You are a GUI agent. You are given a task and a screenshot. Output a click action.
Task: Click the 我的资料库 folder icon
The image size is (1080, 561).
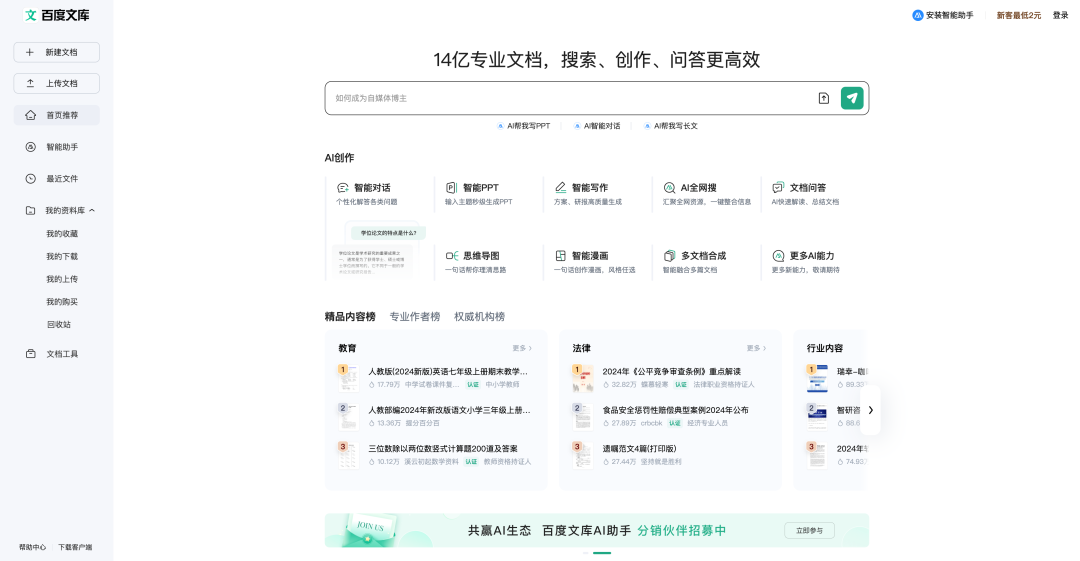30,210
